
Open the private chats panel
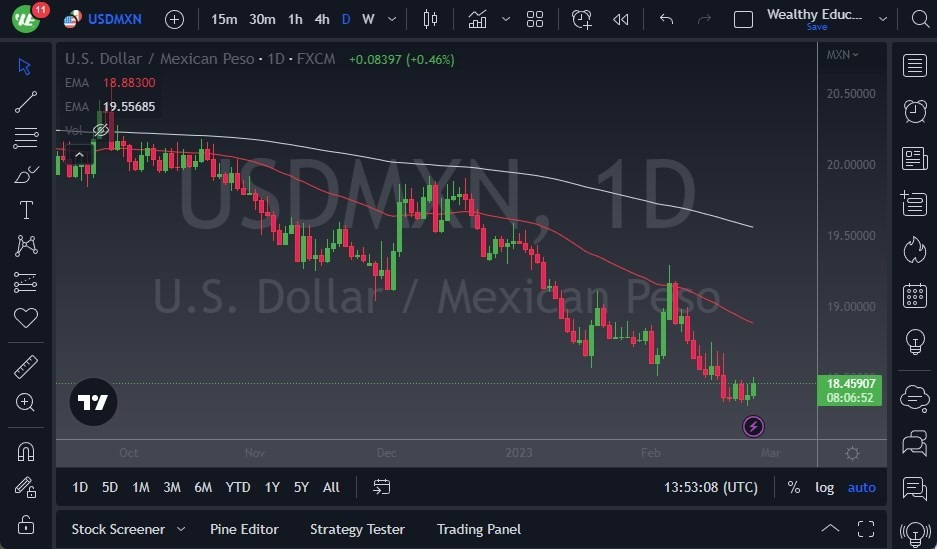pyautogui.click(x=914, y=443)
